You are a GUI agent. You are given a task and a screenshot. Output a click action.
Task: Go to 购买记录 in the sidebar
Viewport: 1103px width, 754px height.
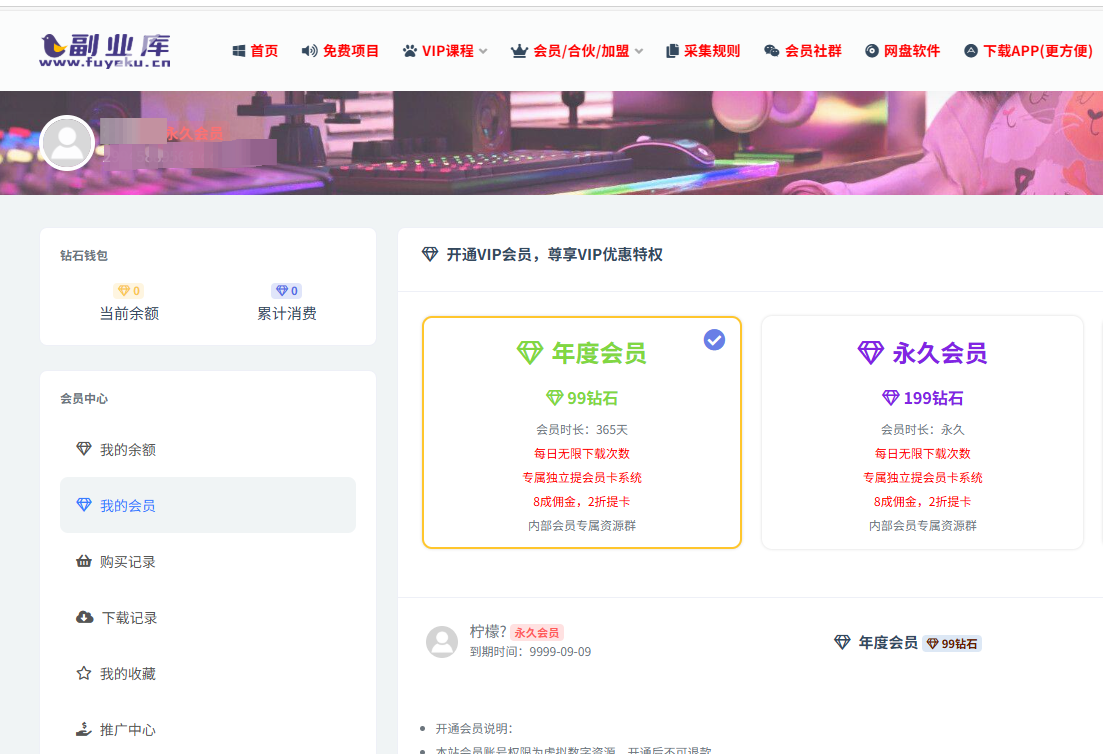208,561
